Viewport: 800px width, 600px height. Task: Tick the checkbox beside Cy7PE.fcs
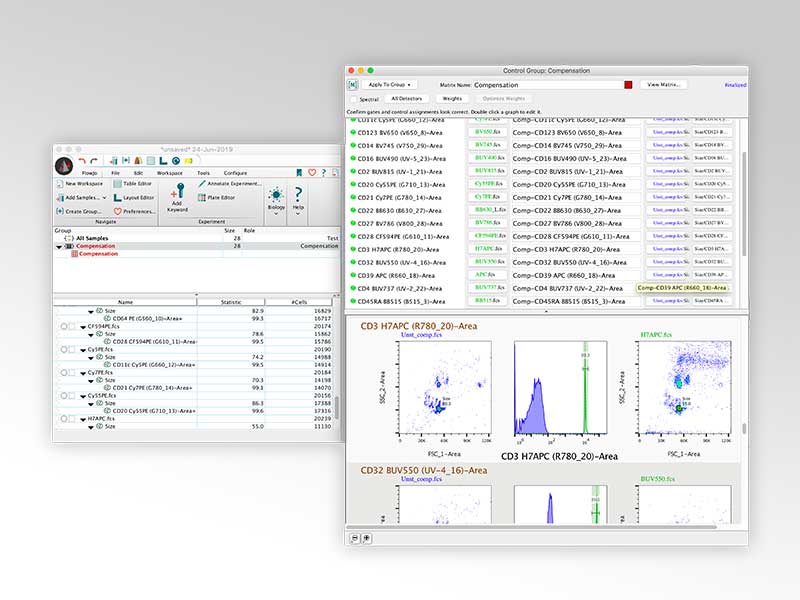click(x=72, y=373)
